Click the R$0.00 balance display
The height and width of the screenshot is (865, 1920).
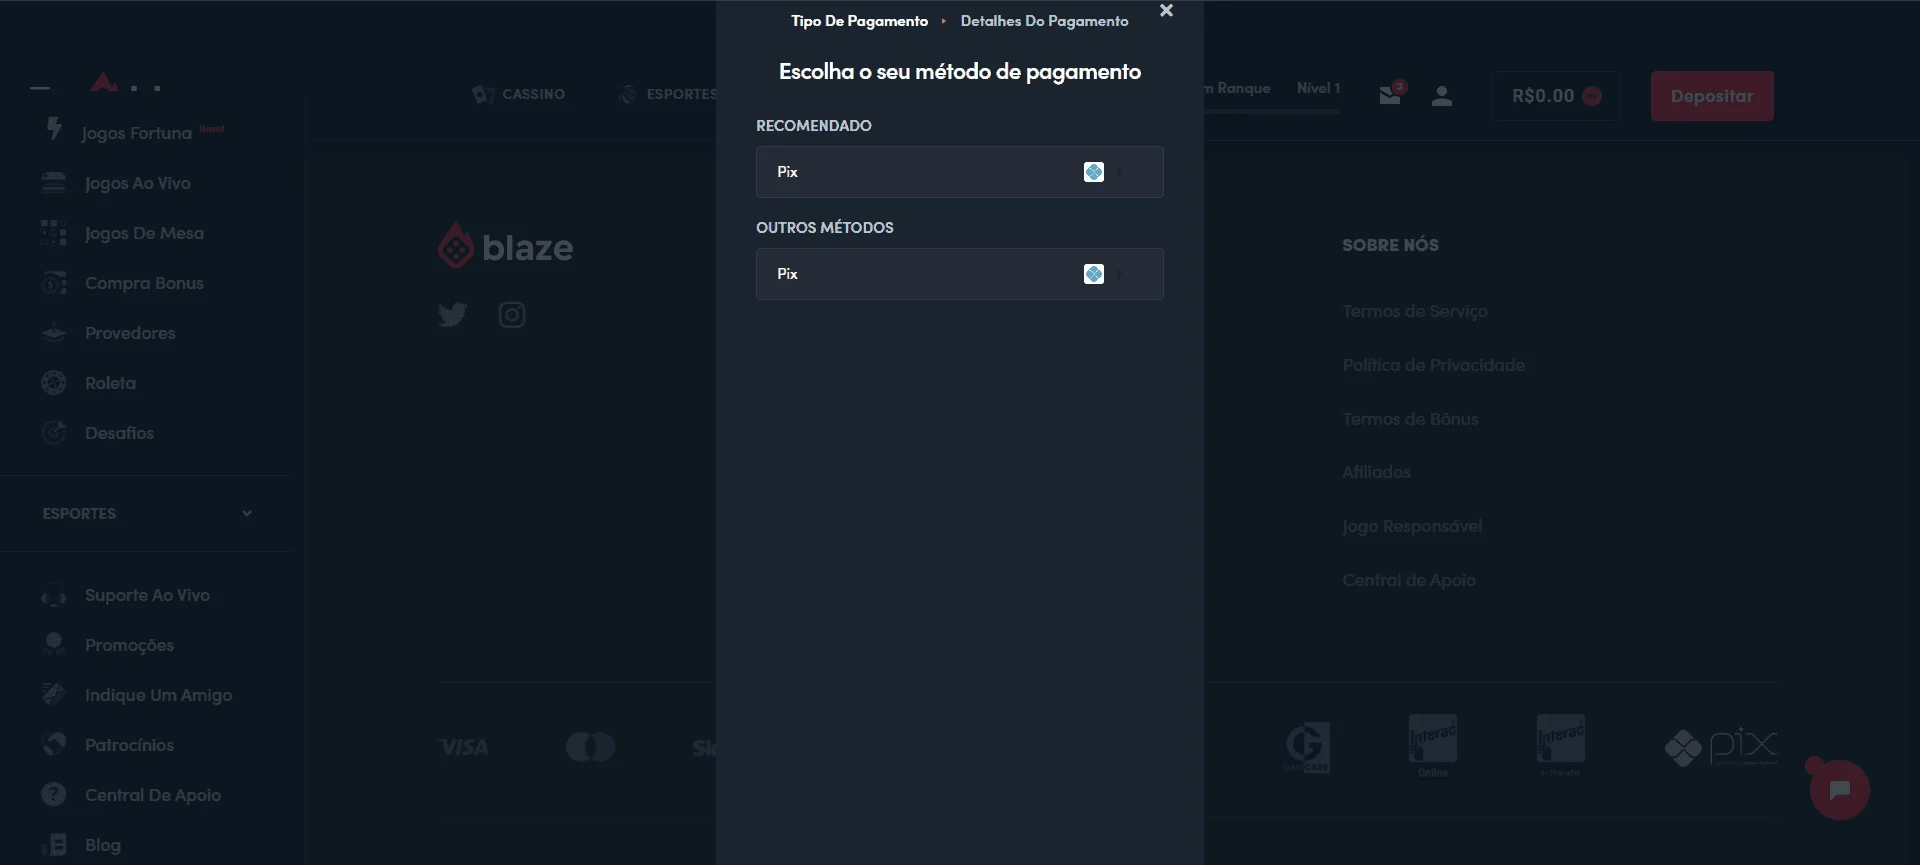click(x=1556, y=96)
